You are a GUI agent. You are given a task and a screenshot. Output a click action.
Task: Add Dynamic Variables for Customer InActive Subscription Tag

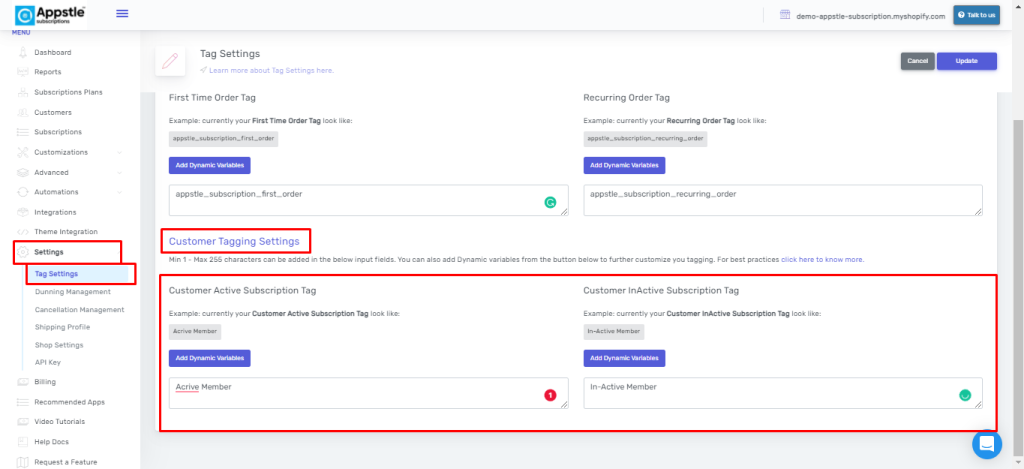[x=624, y=358]
